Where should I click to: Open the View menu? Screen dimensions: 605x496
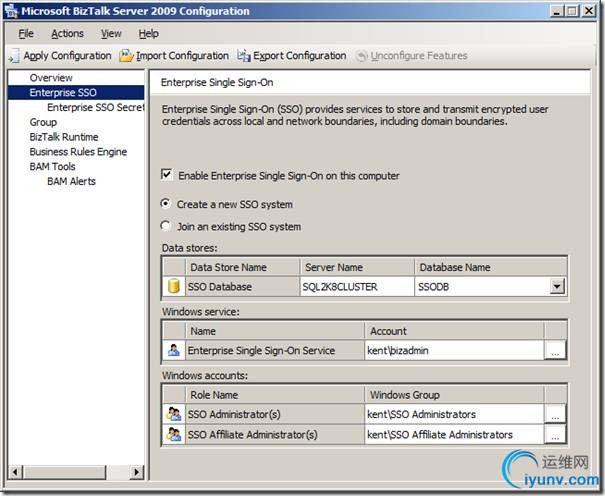(111, 34)
